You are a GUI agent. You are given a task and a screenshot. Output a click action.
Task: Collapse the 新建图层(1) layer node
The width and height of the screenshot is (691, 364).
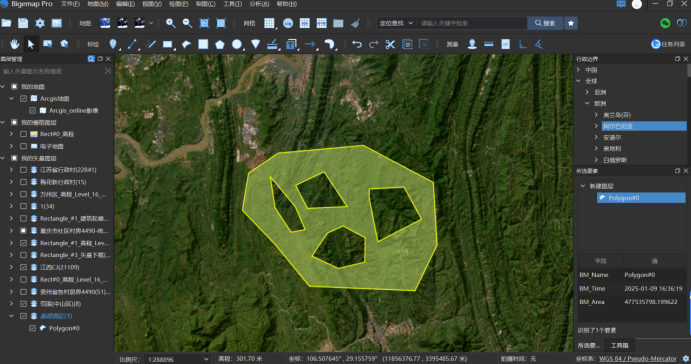[11, 316]
